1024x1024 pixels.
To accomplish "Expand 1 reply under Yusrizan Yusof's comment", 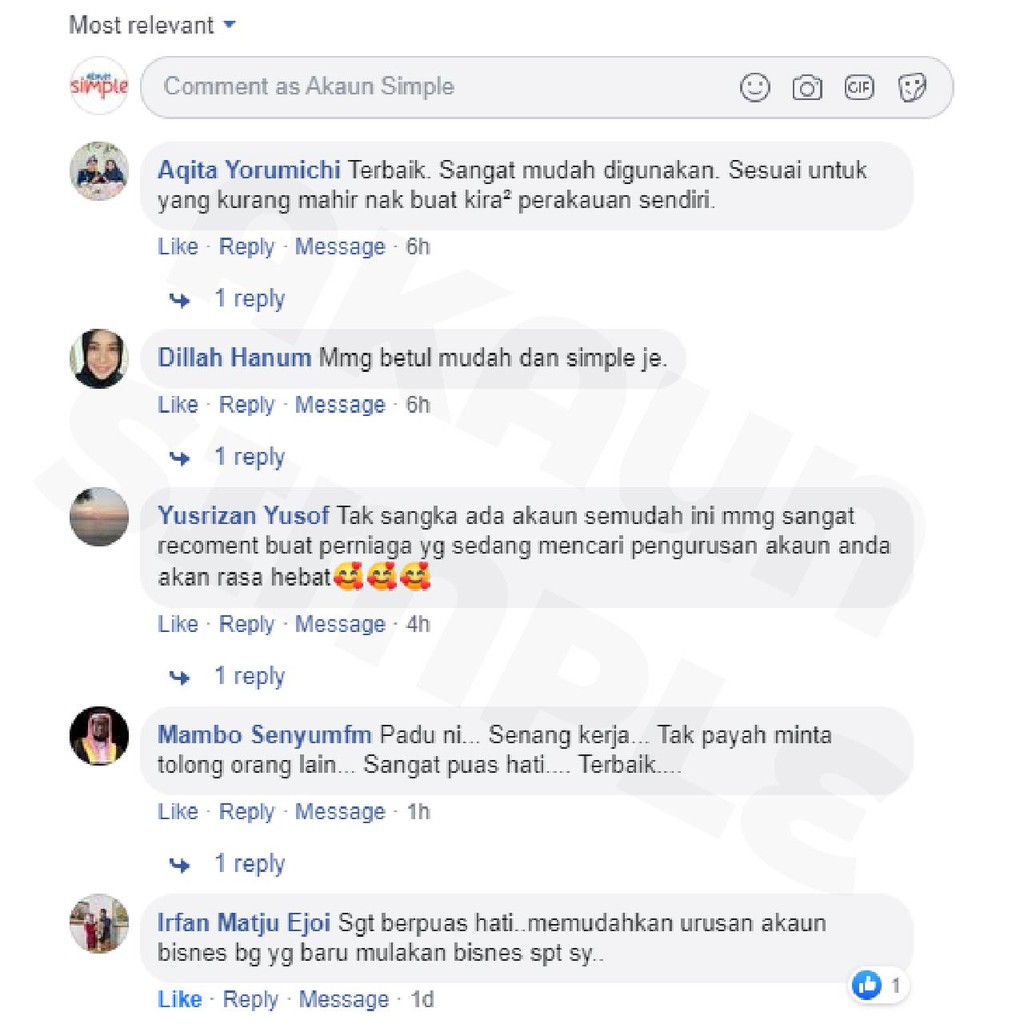I will tap(249, 676).
